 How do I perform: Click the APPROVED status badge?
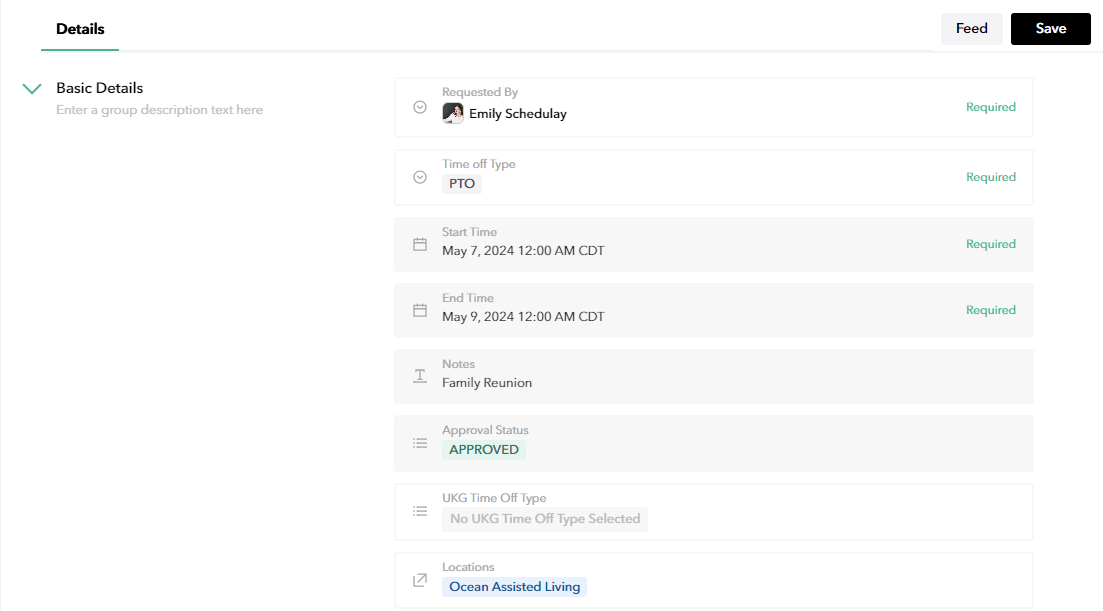(484, 450)
